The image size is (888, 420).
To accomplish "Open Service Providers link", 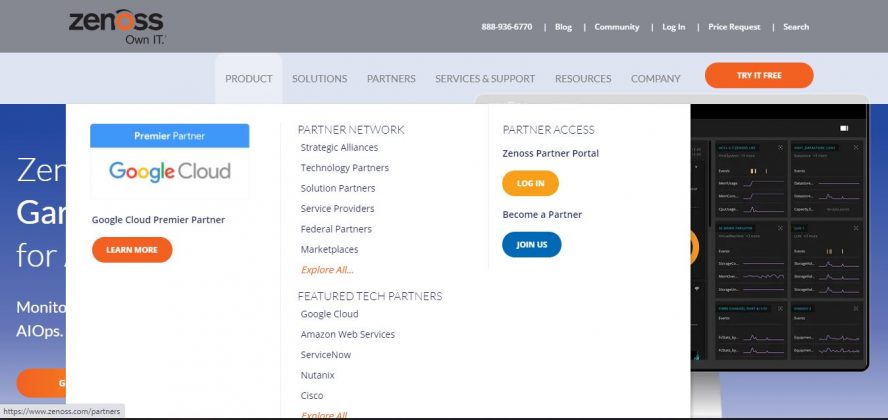I will point(337,208).
